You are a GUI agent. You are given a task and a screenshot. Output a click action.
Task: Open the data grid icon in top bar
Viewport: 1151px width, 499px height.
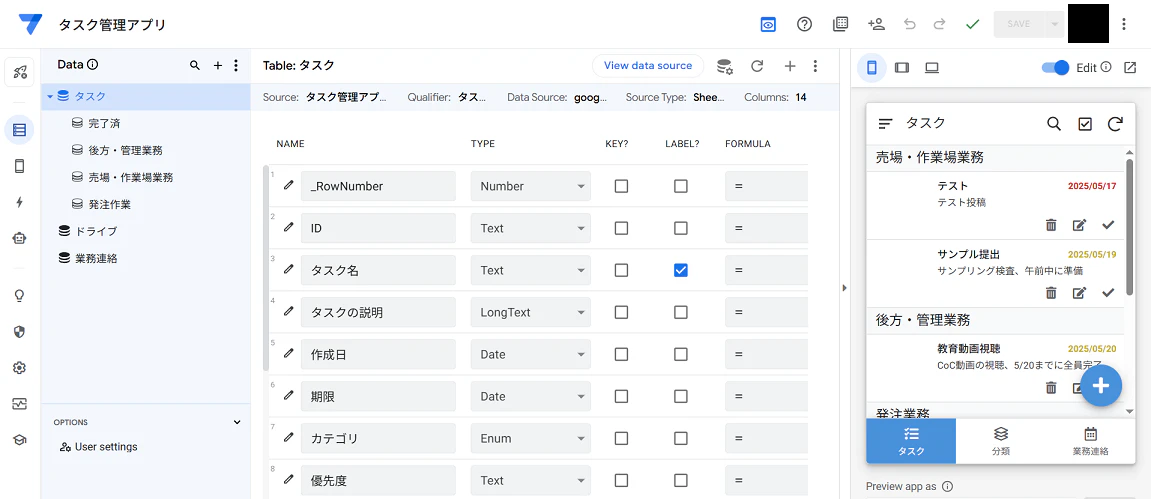[840, 24]
